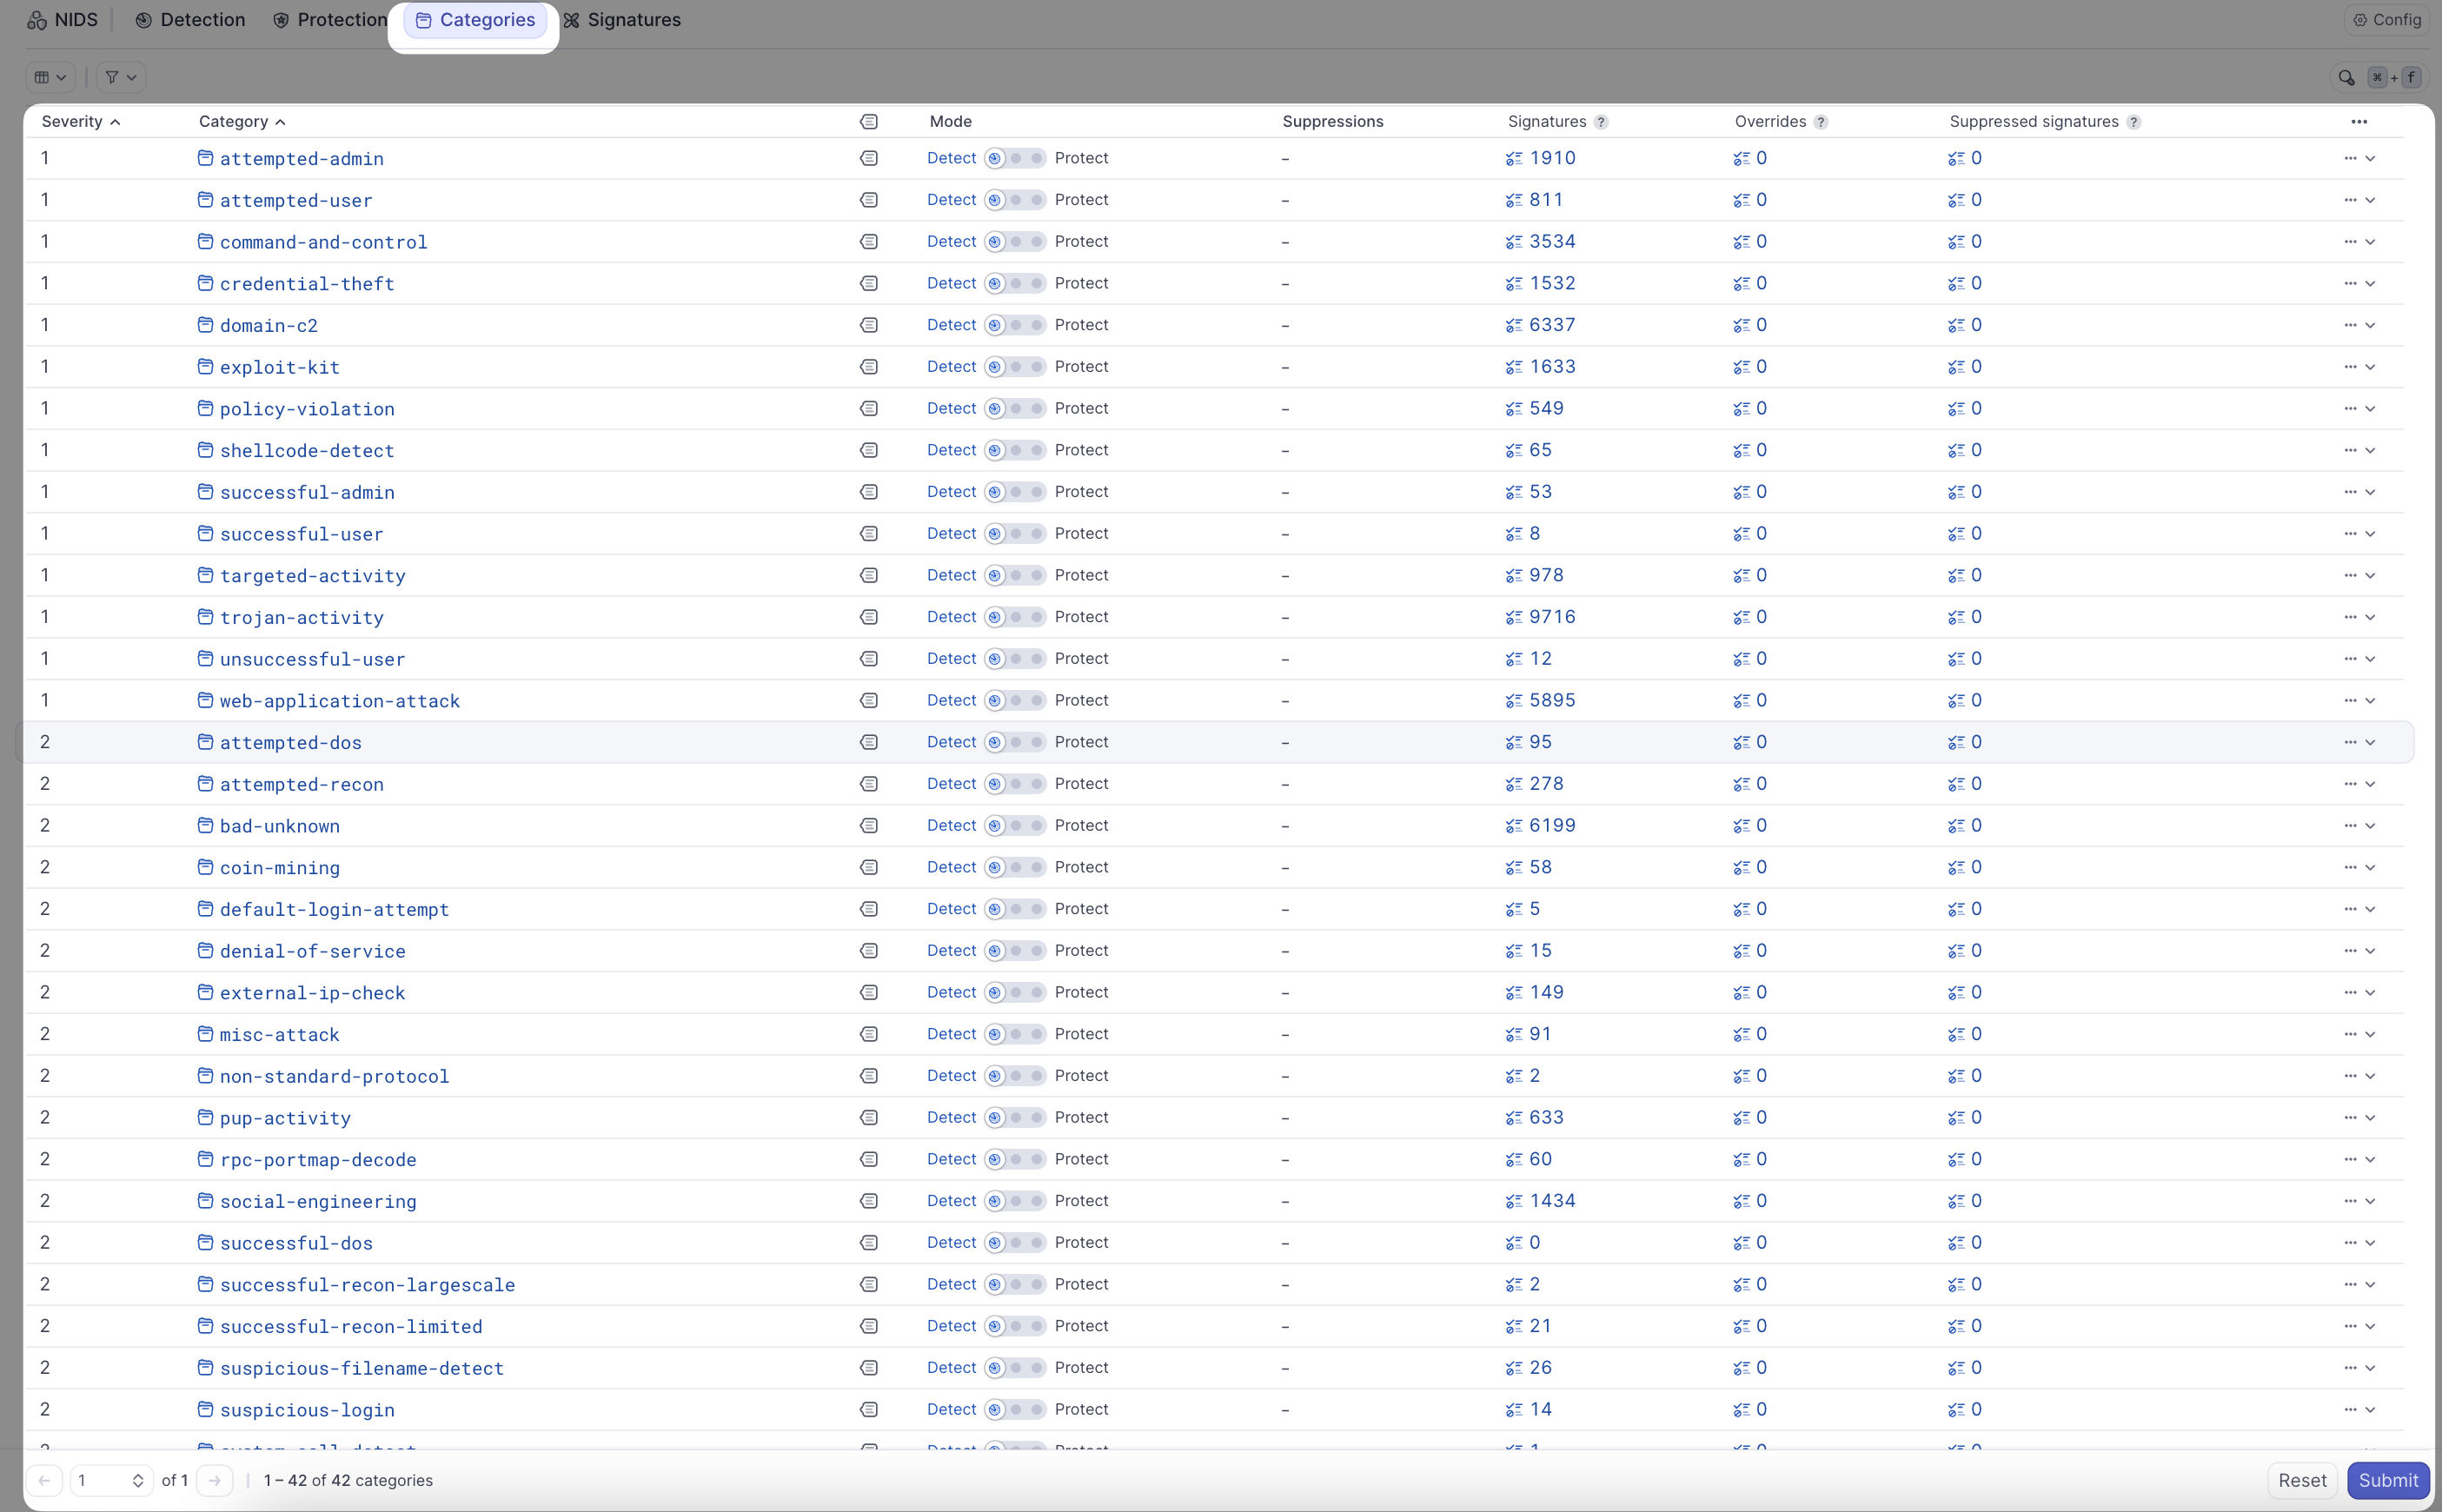Toggle the mode switch for coin-mining
Image resolution: width=2442 pixels, height=1512 pixels.
pos(1014,867)
